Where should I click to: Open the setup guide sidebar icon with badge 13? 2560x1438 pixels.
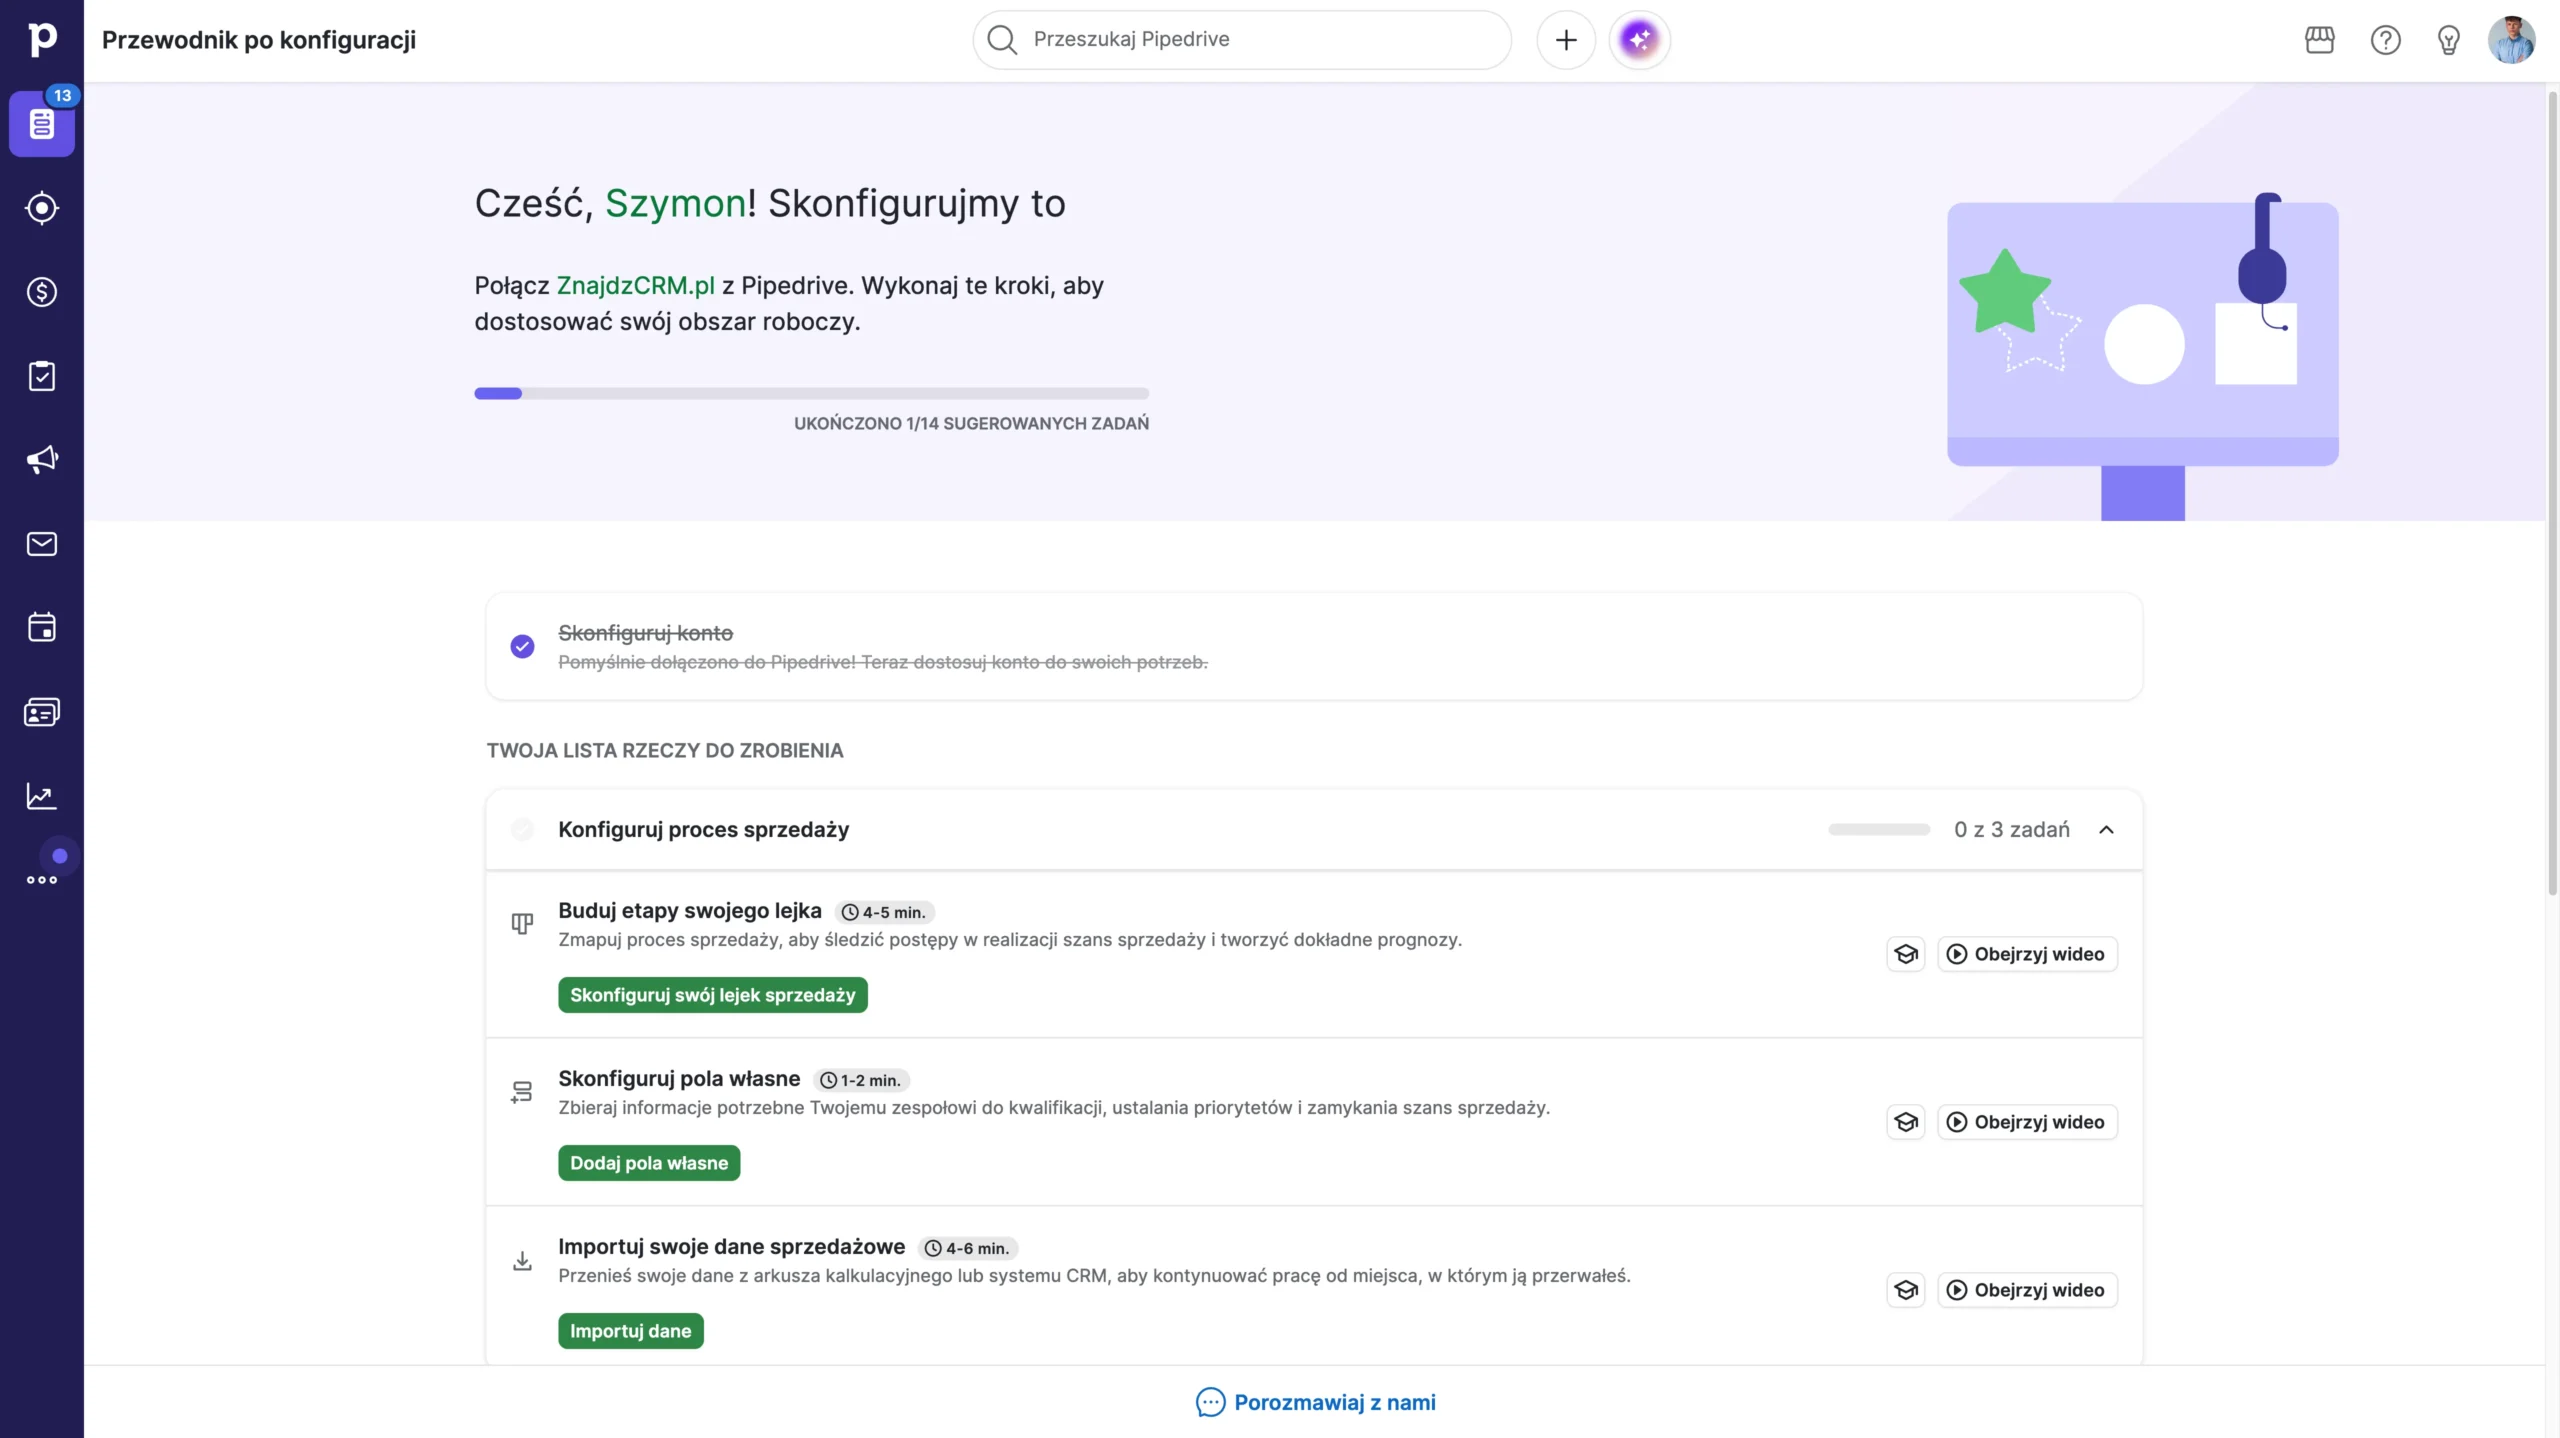tap(42, 124)
